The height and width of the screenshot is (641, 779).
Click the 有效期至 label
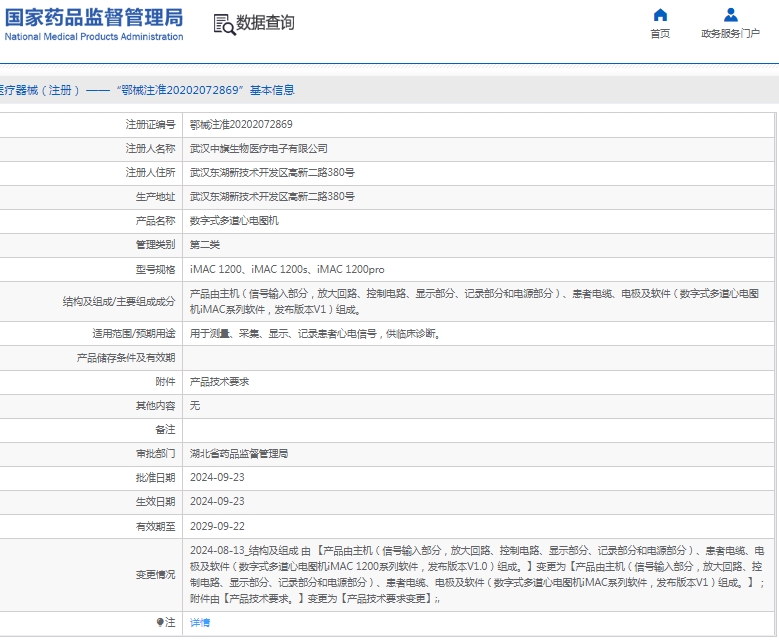point(156,526)
